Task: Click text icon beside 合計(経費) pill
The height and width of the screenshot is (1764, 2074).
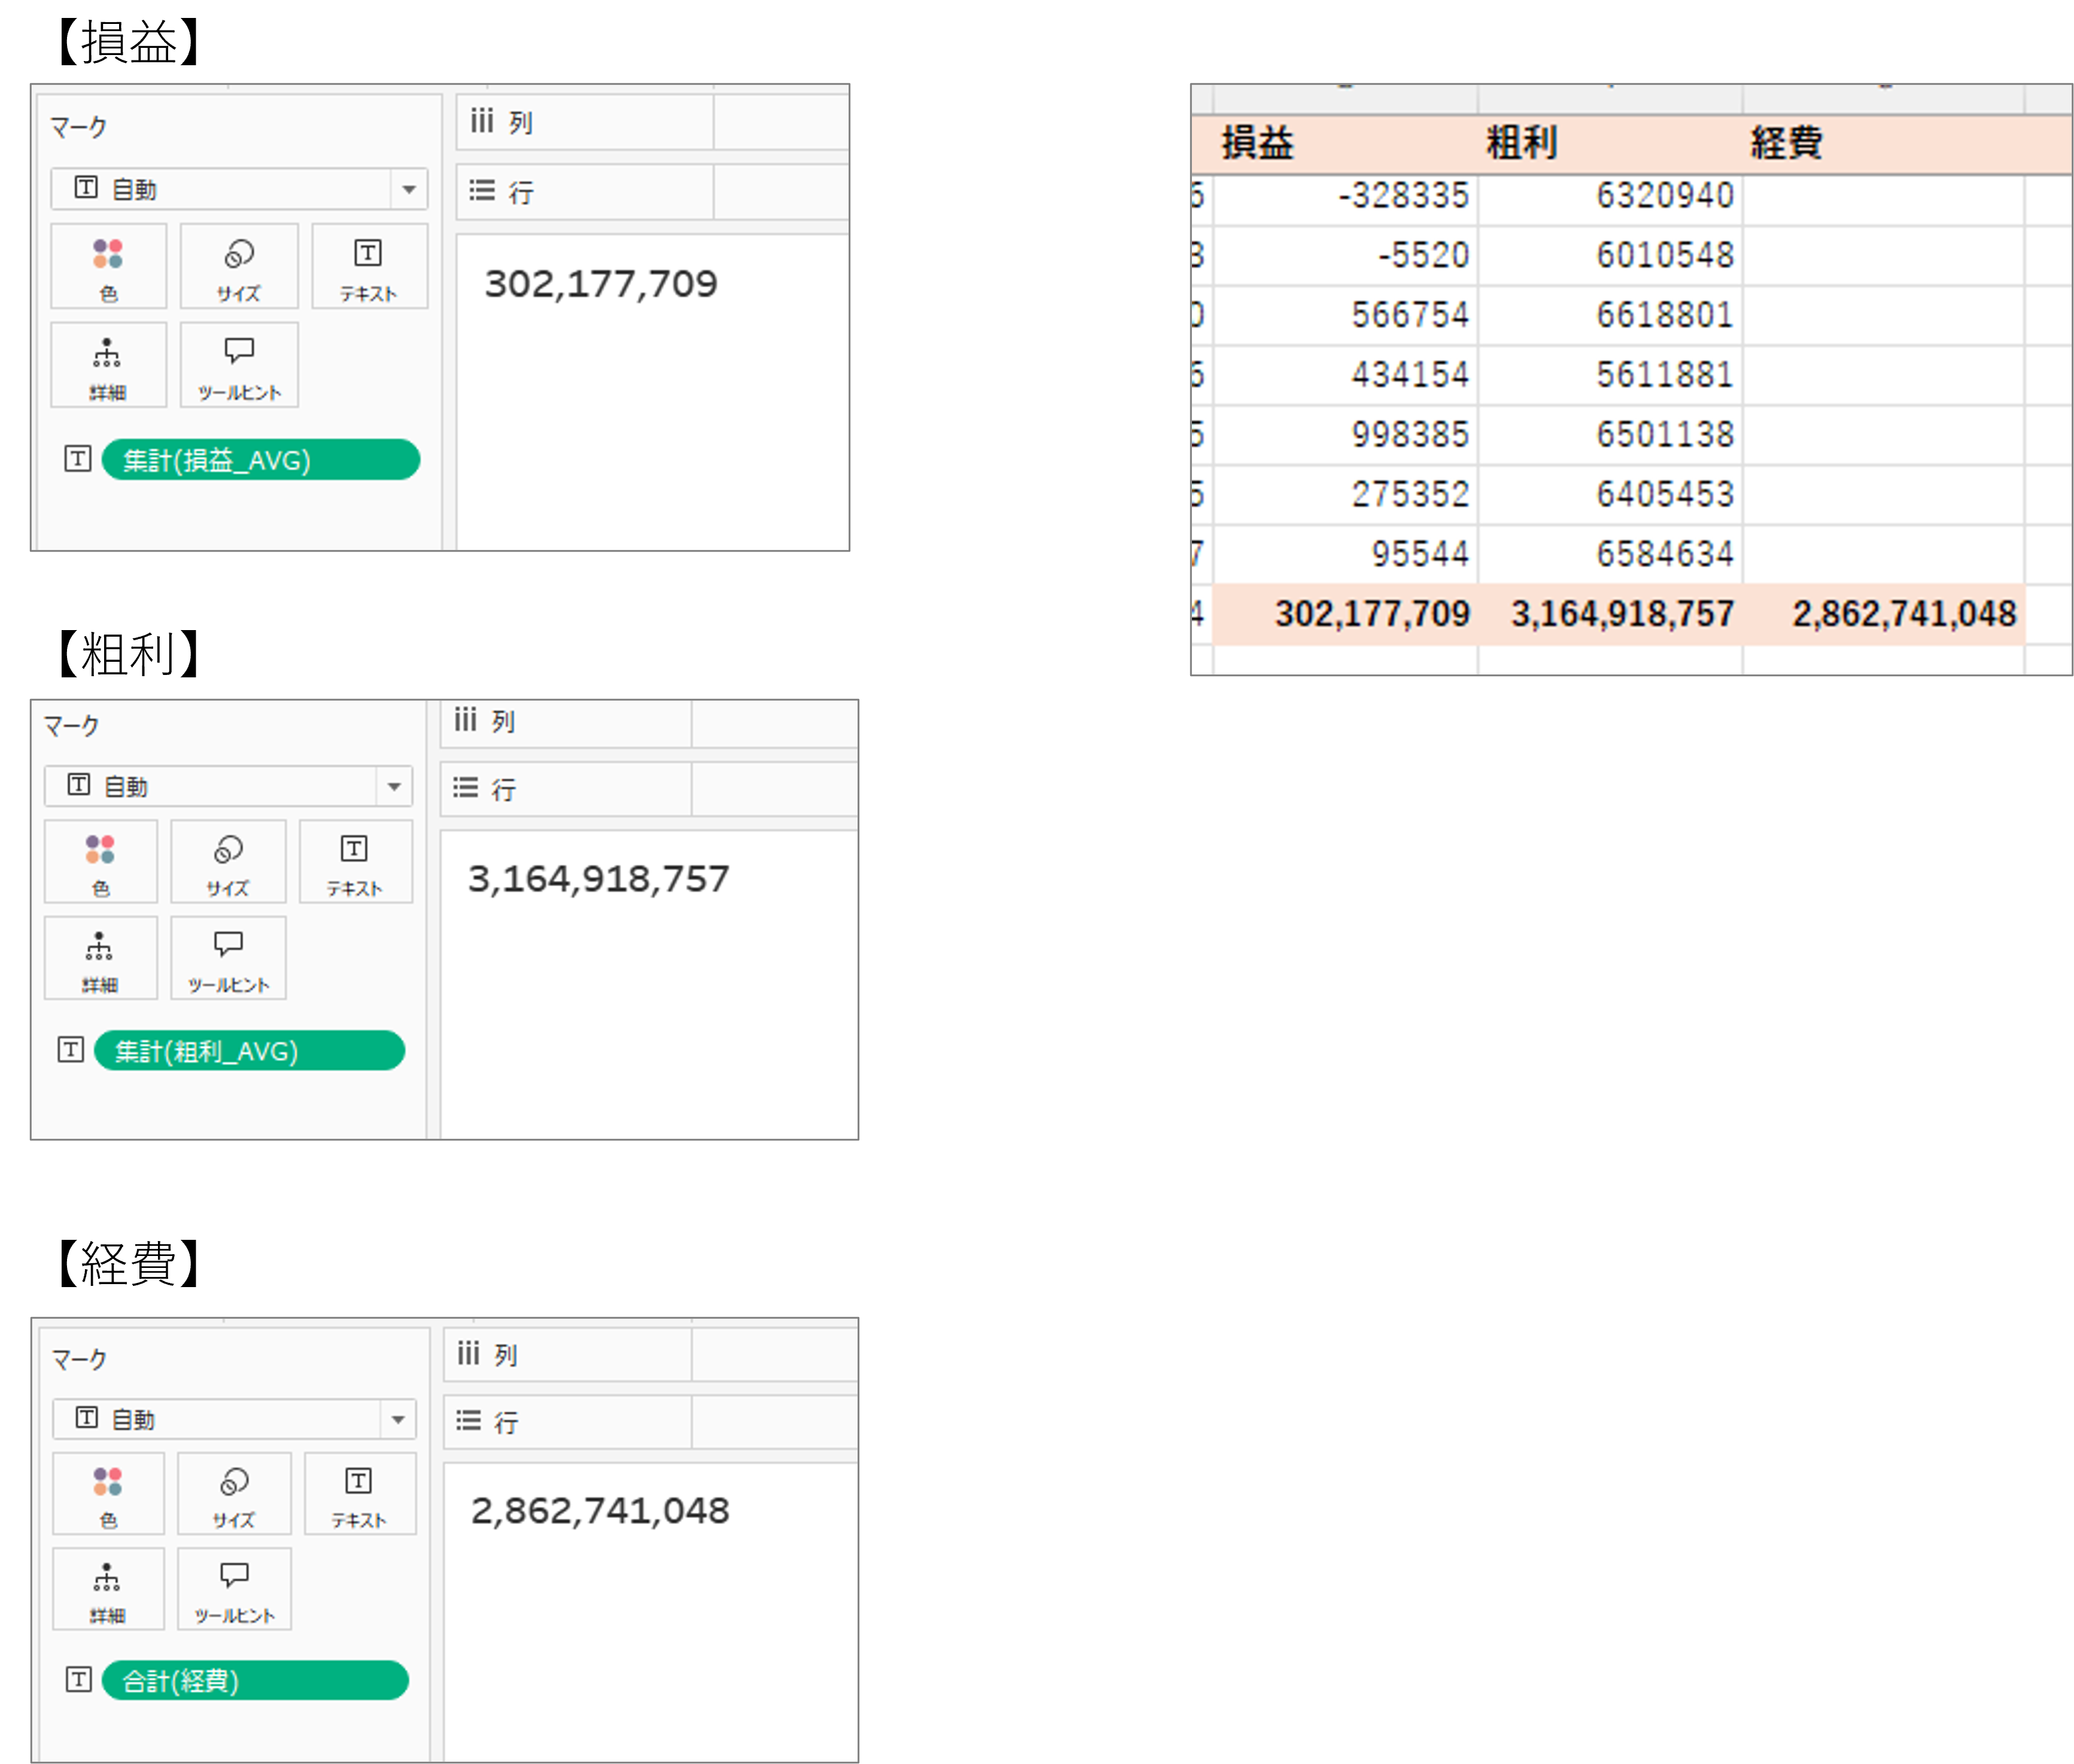Action: coord(78,1679)
